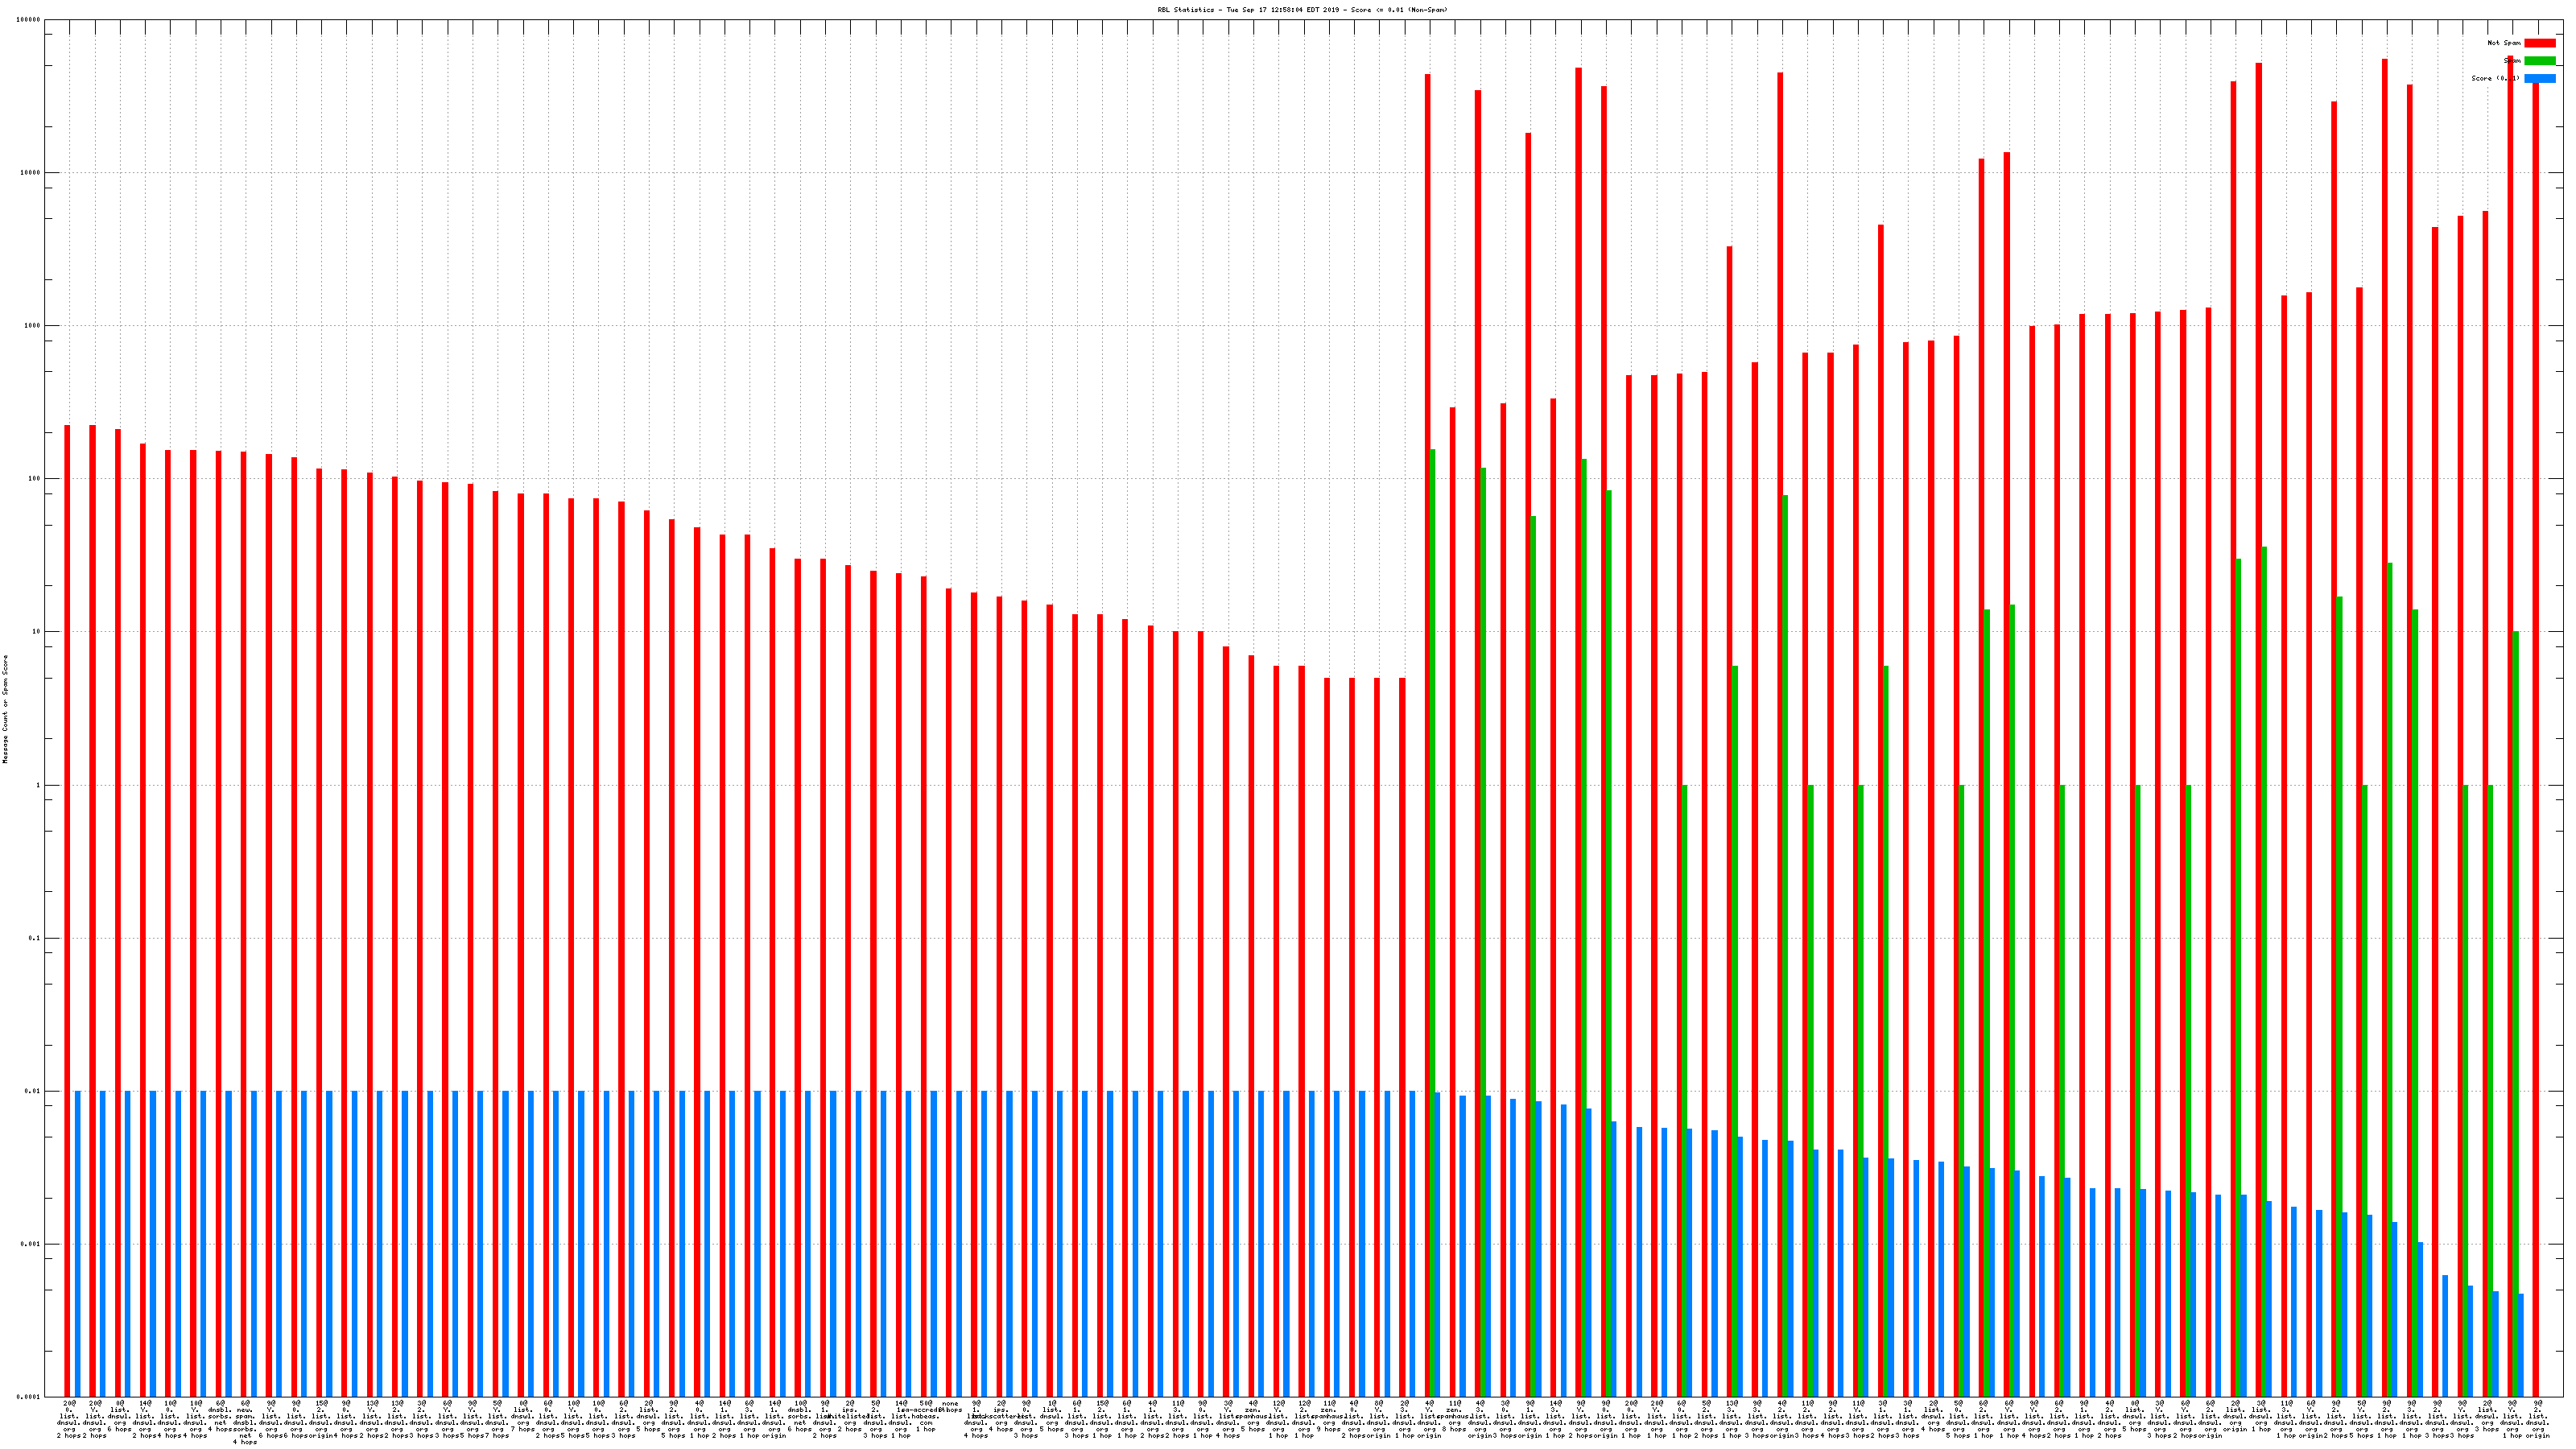Click the red Not Spam legend swatch

click(x=2539, y=43)
